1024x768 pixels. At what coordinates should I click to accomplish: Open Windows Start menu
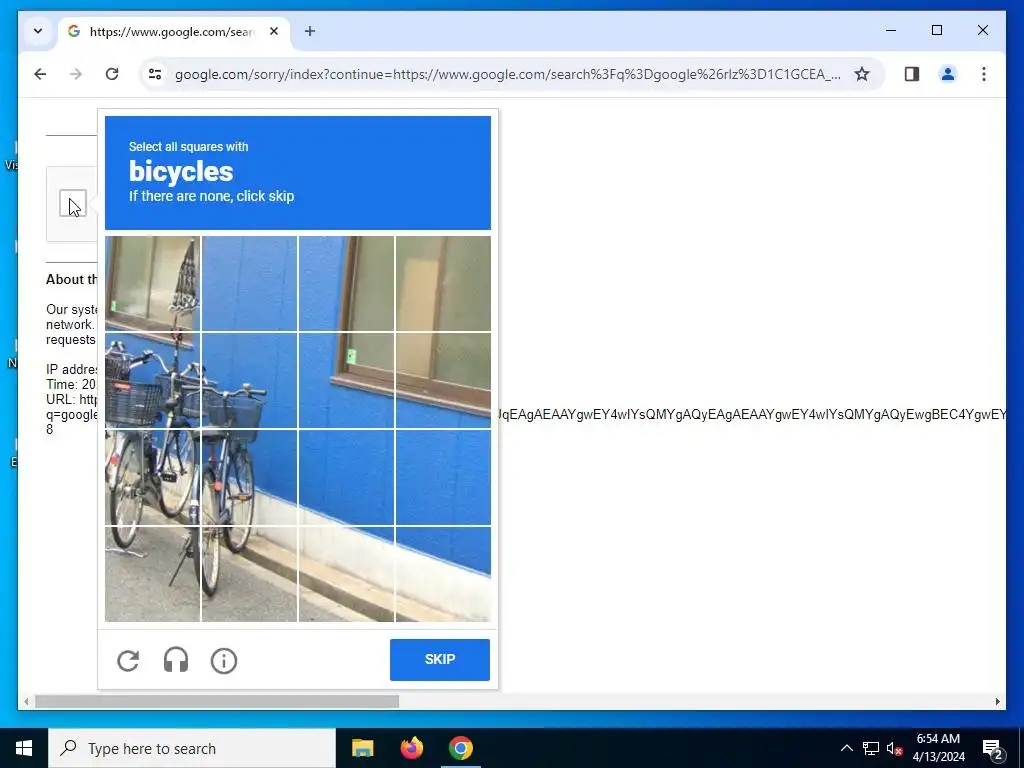24,748
